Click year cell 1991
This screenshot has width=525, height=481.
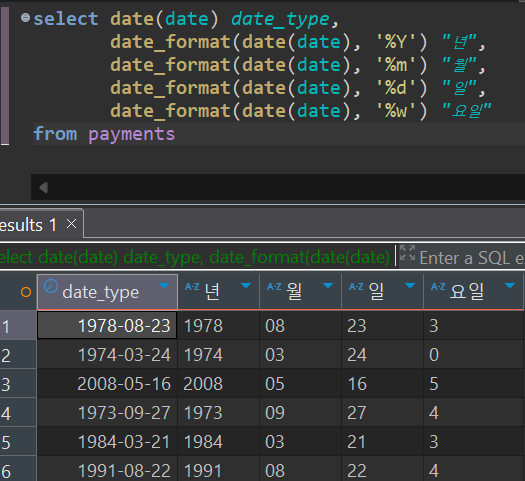point(219,469)
